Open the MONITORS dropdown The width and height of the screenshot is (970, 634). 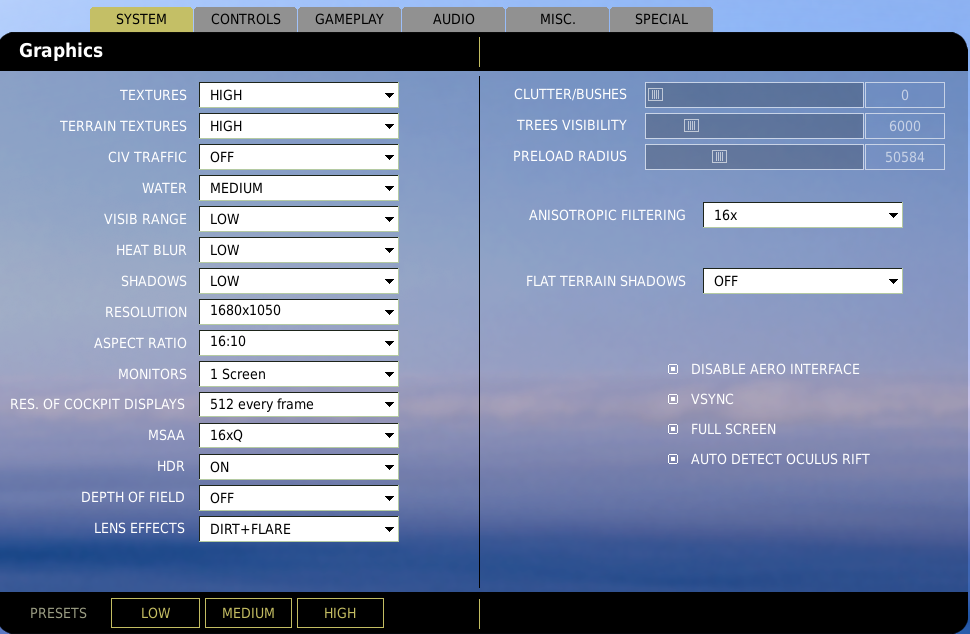[299, 374]
